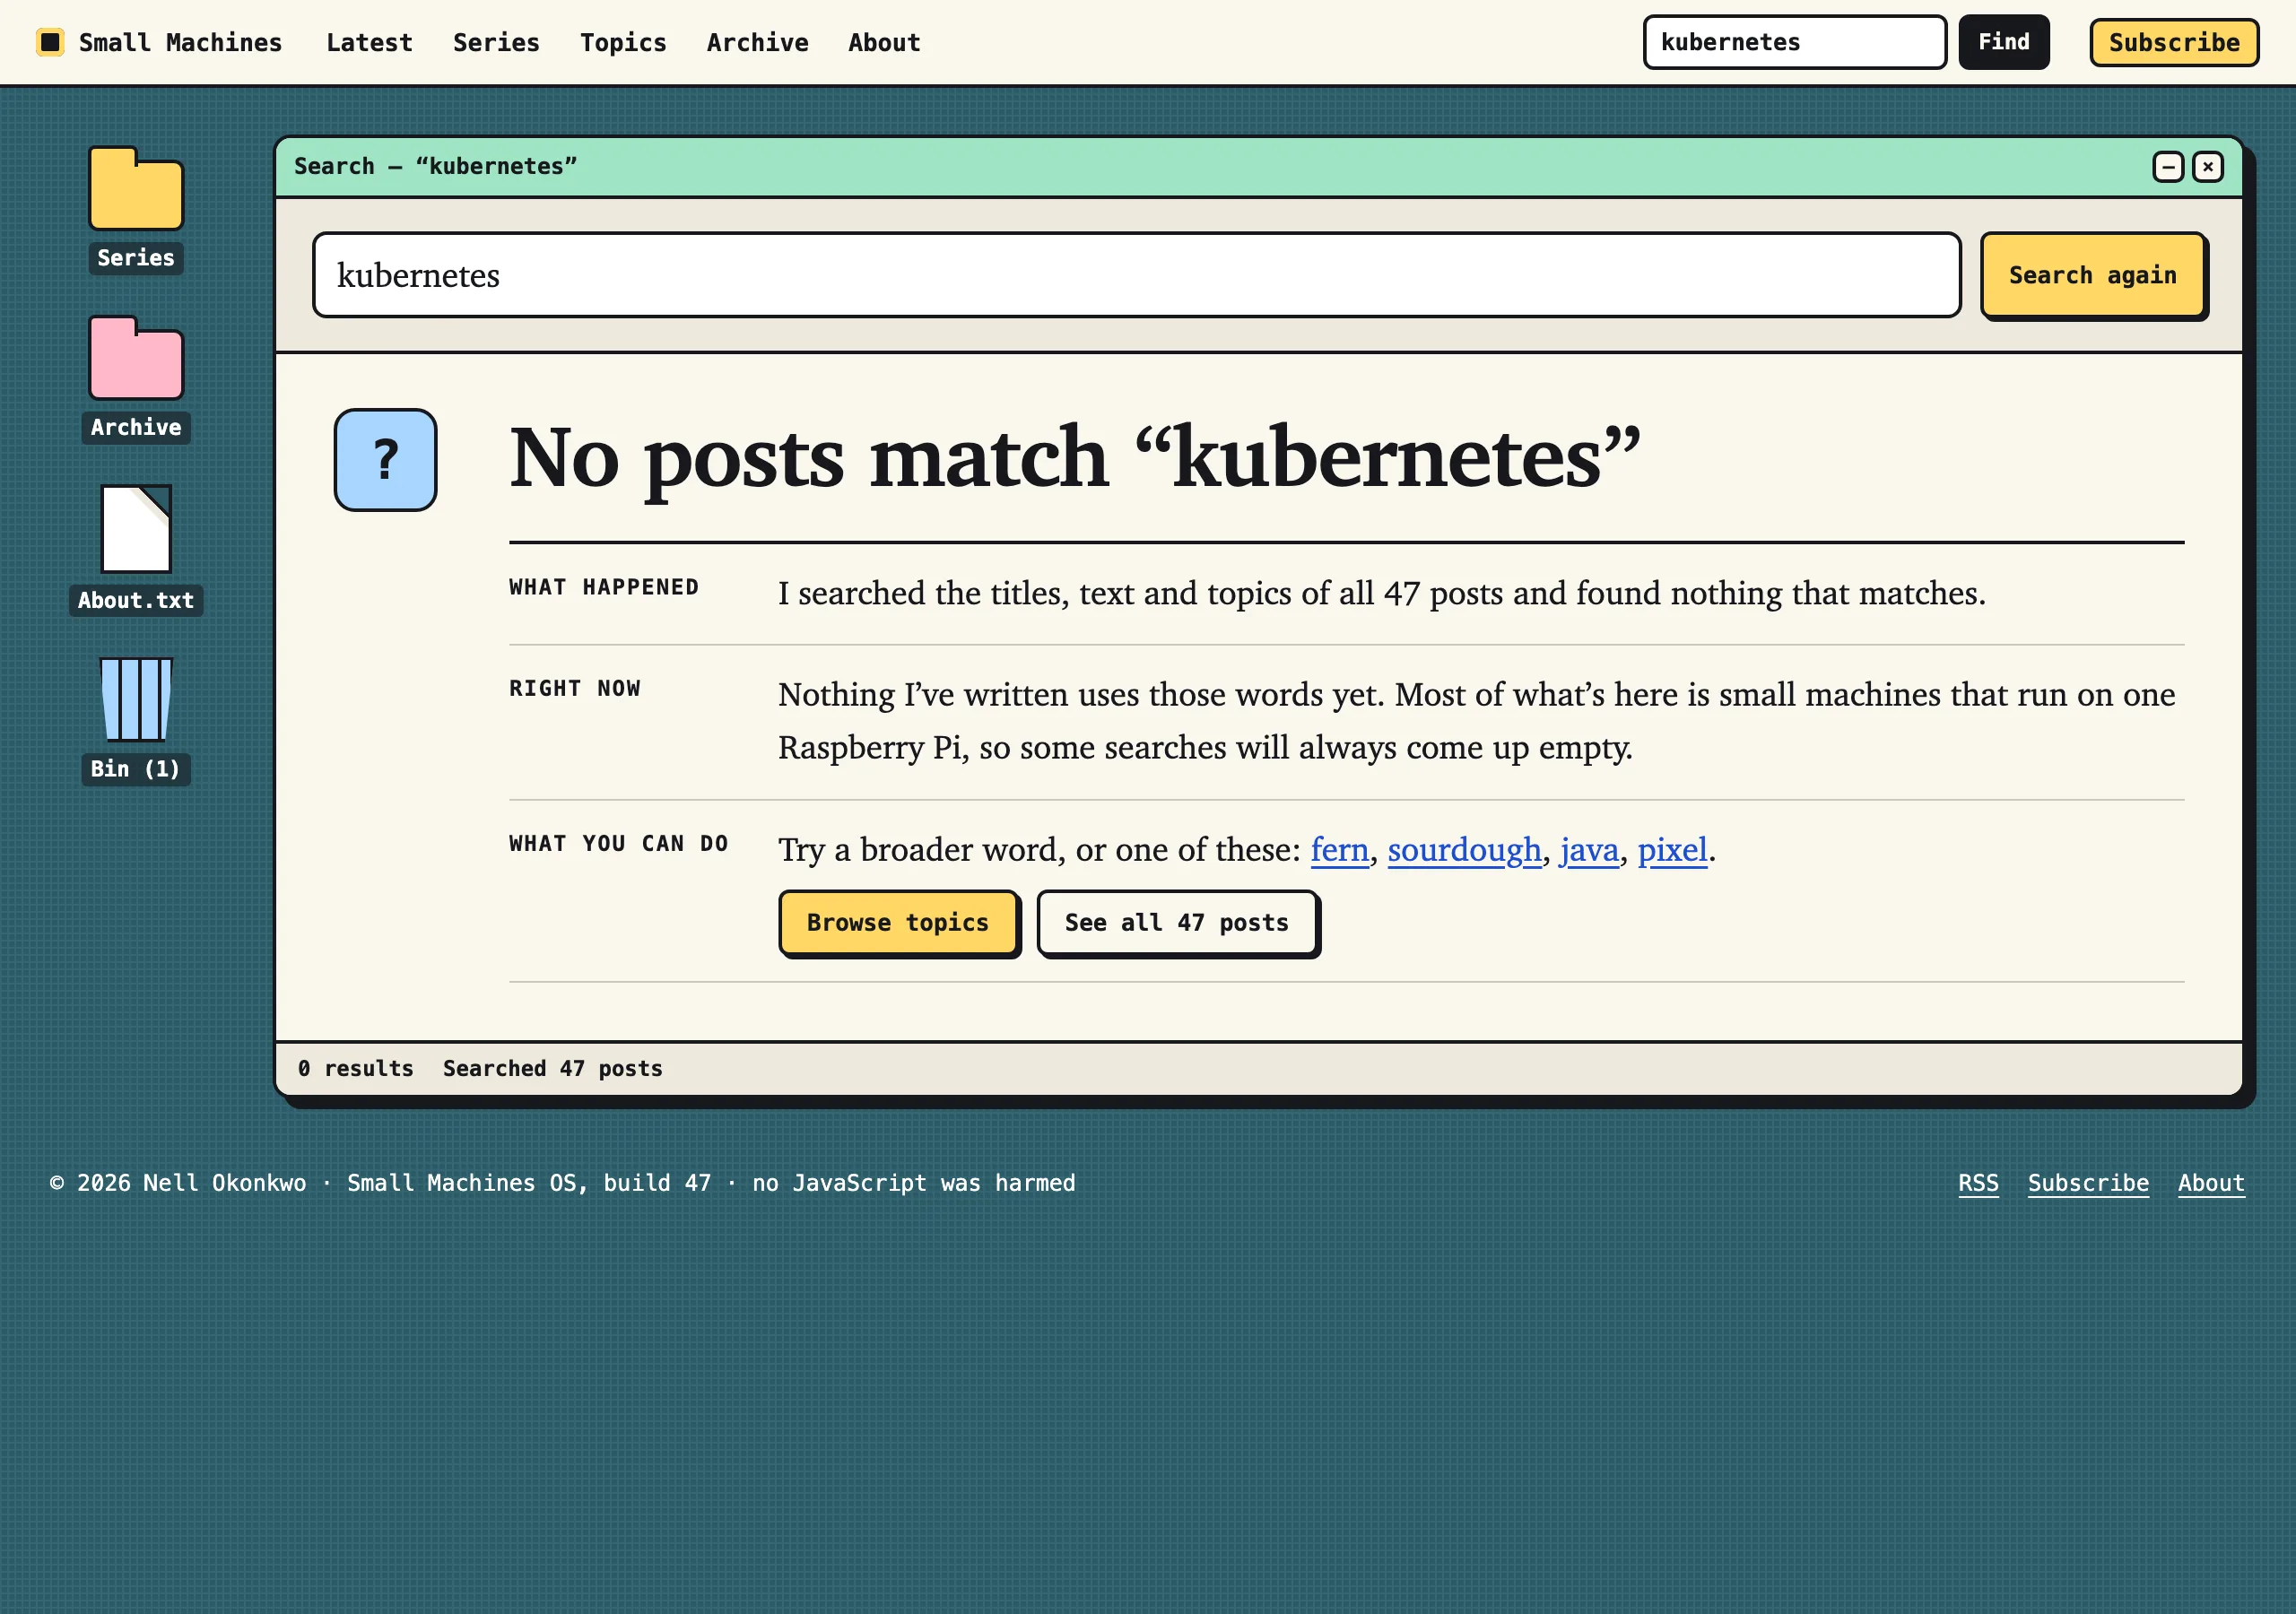Click 'Searched 47 posts' status text
This screenshot has width=2296, height=1614.
(x=553, y=1068)
